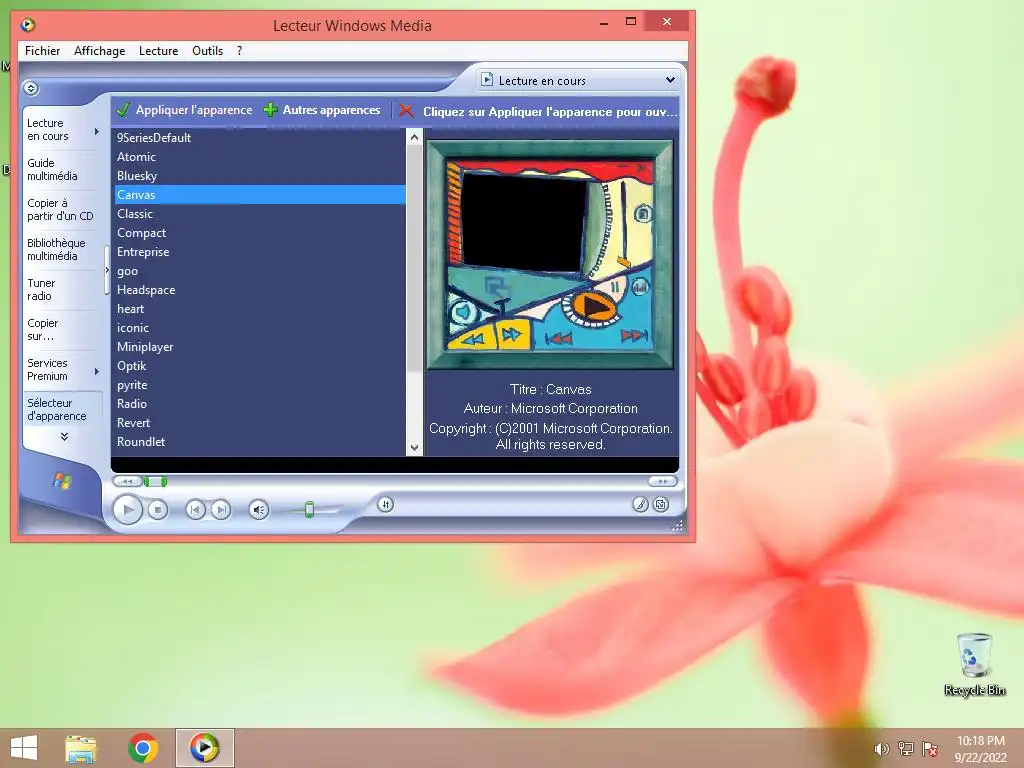Select the Atomic skin
Screen dimensions: 1024x768
(x=260, y=157)
